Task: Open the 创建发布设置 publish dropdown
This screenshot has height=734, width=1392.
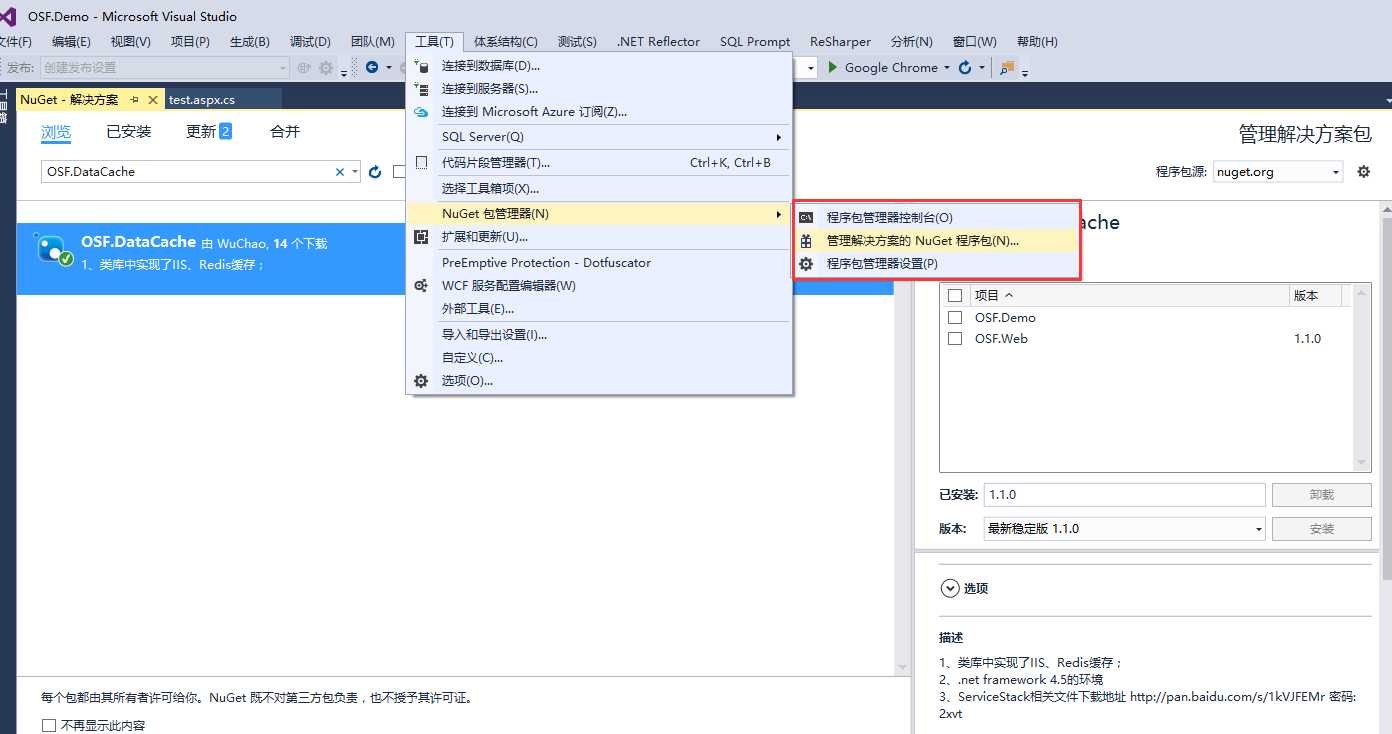Action: pos(164,68)
